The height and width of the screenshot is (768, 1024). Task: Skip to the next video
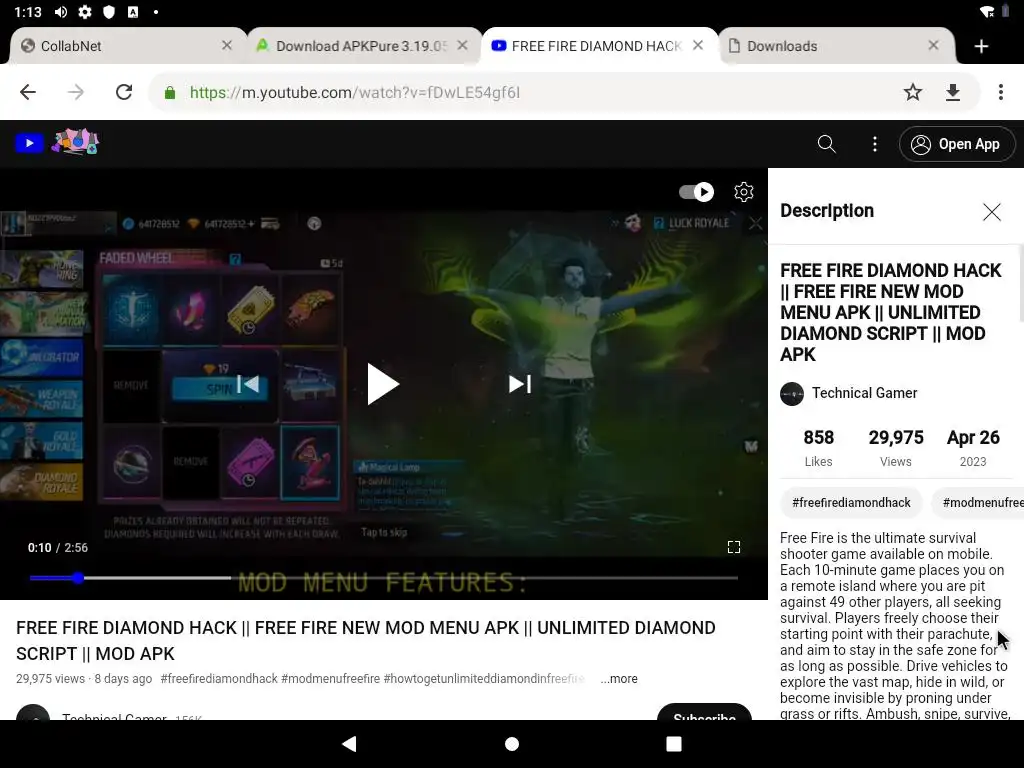pos(520,384)
